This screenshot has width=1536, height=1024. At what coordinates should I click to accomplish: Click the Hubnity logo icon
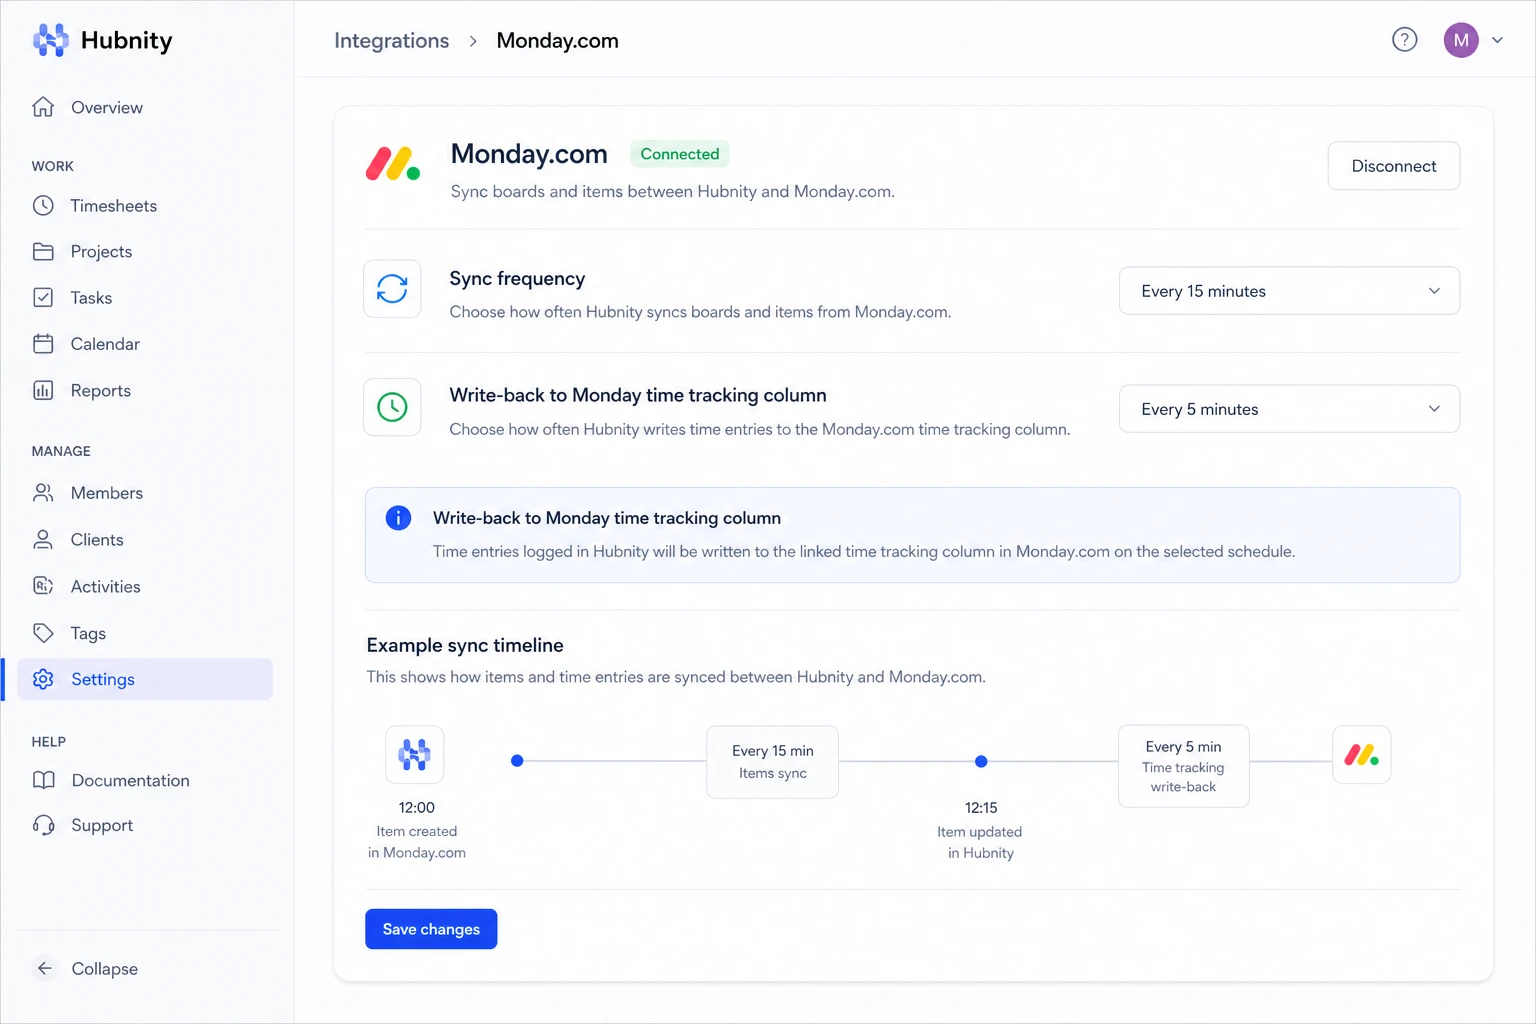(x=50, y=40)
